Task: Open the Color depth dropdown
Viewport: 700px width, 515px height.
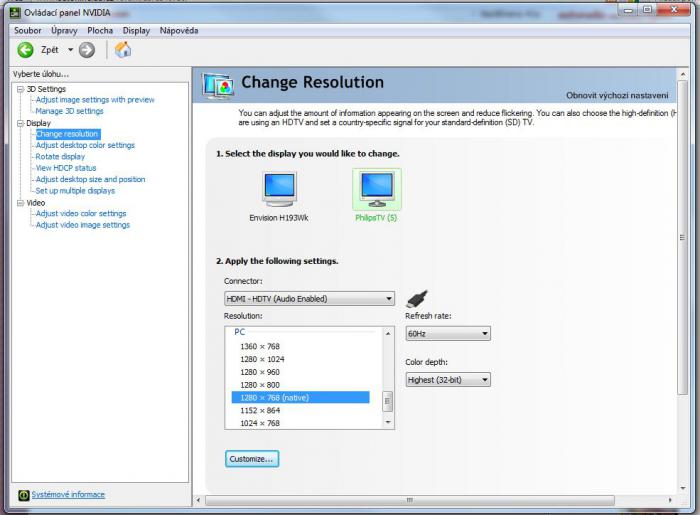Action: 447,380
